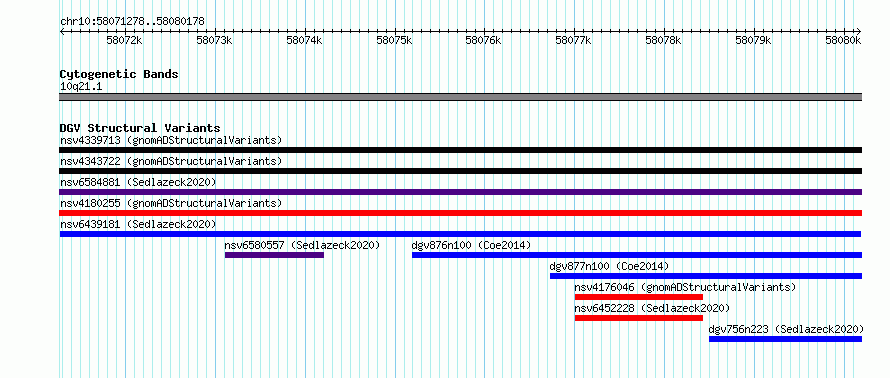Select the black bar under nsv4339713
This screenshot has width=890, height=378.
(x=460, y=150)
